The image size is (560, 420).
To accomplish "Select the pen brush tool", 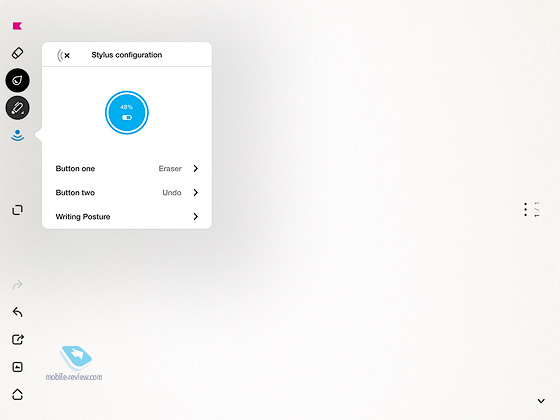I will [x=18, y=108].
